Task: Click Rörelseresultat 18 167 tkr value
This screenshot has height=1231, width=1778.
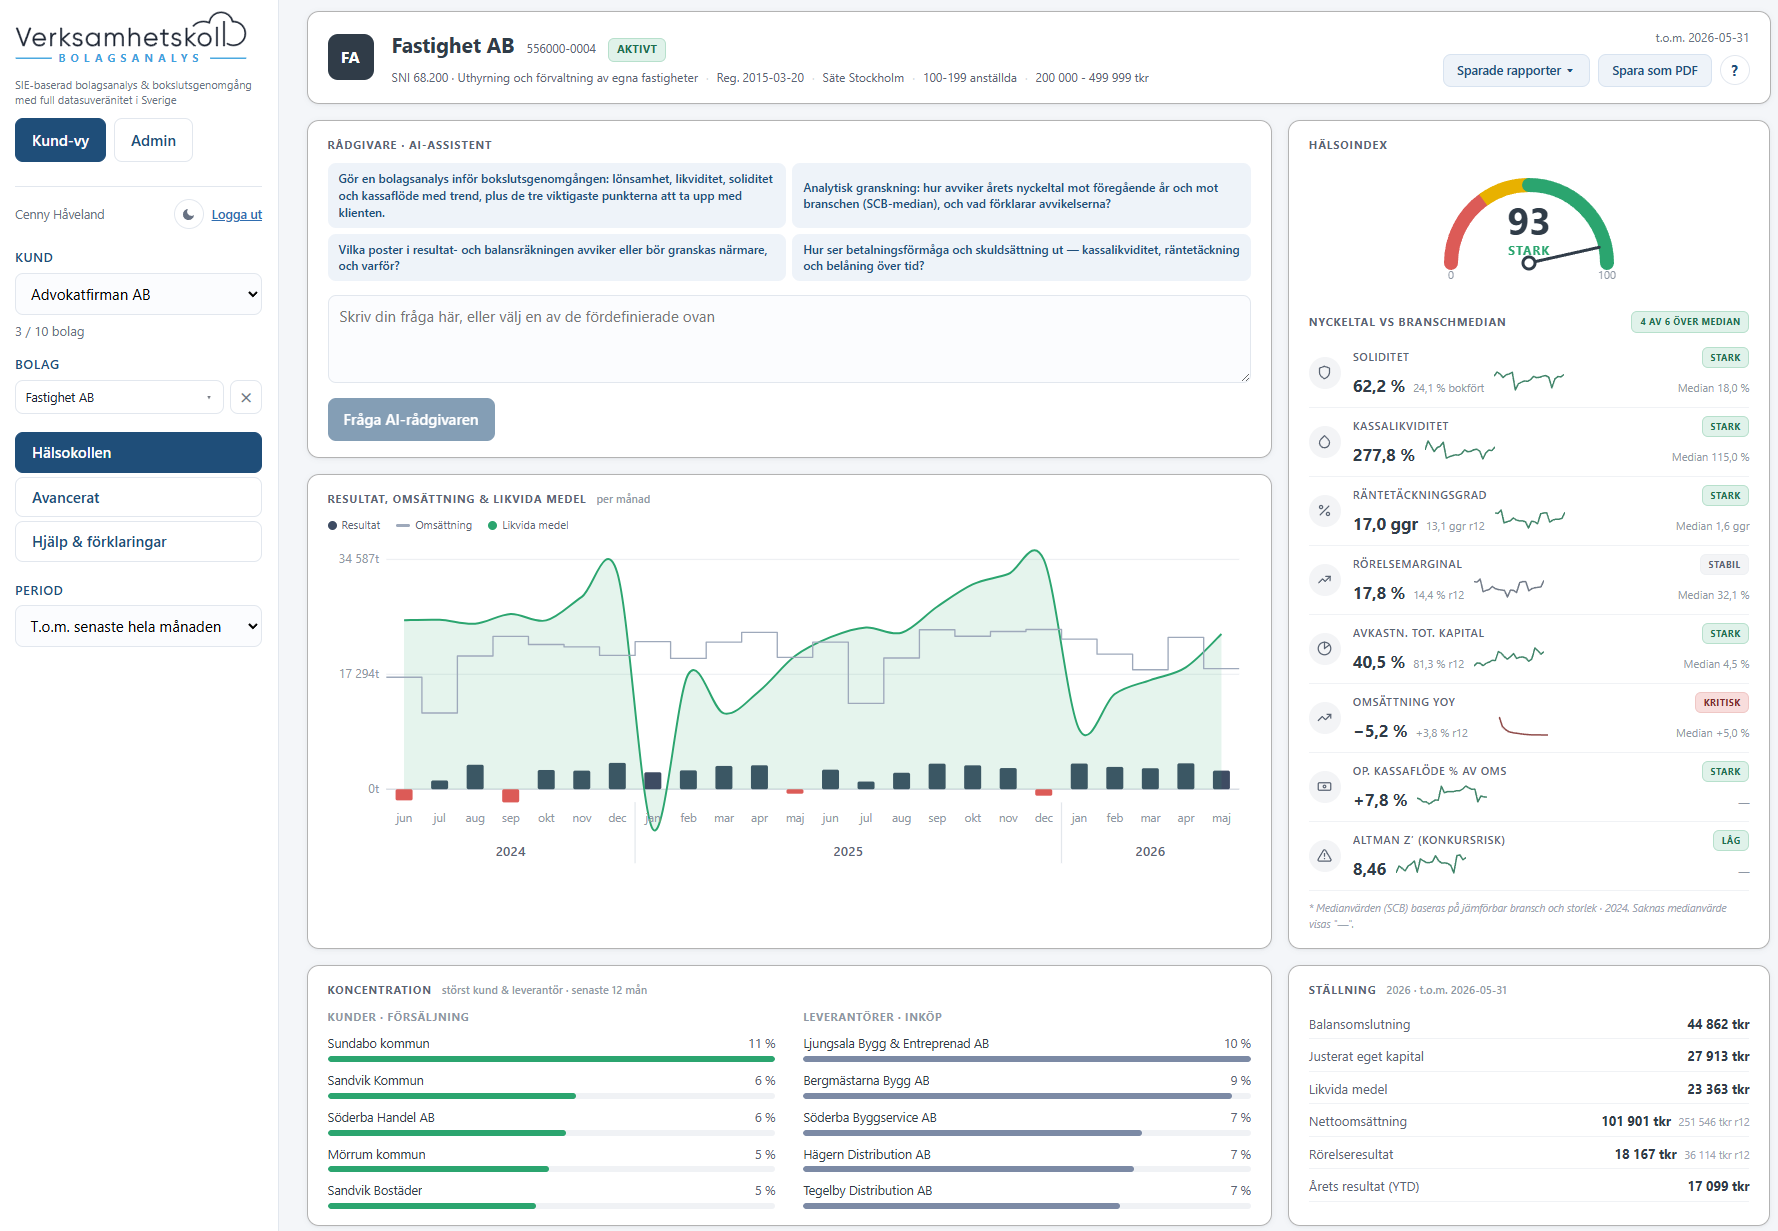Action: tap(1645, 1154)
